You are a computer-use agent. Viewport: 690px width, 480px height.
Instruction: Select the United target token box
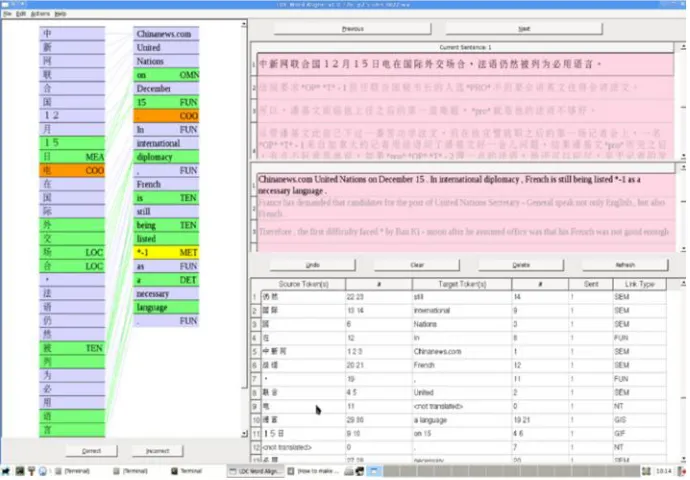pos(166,48)
